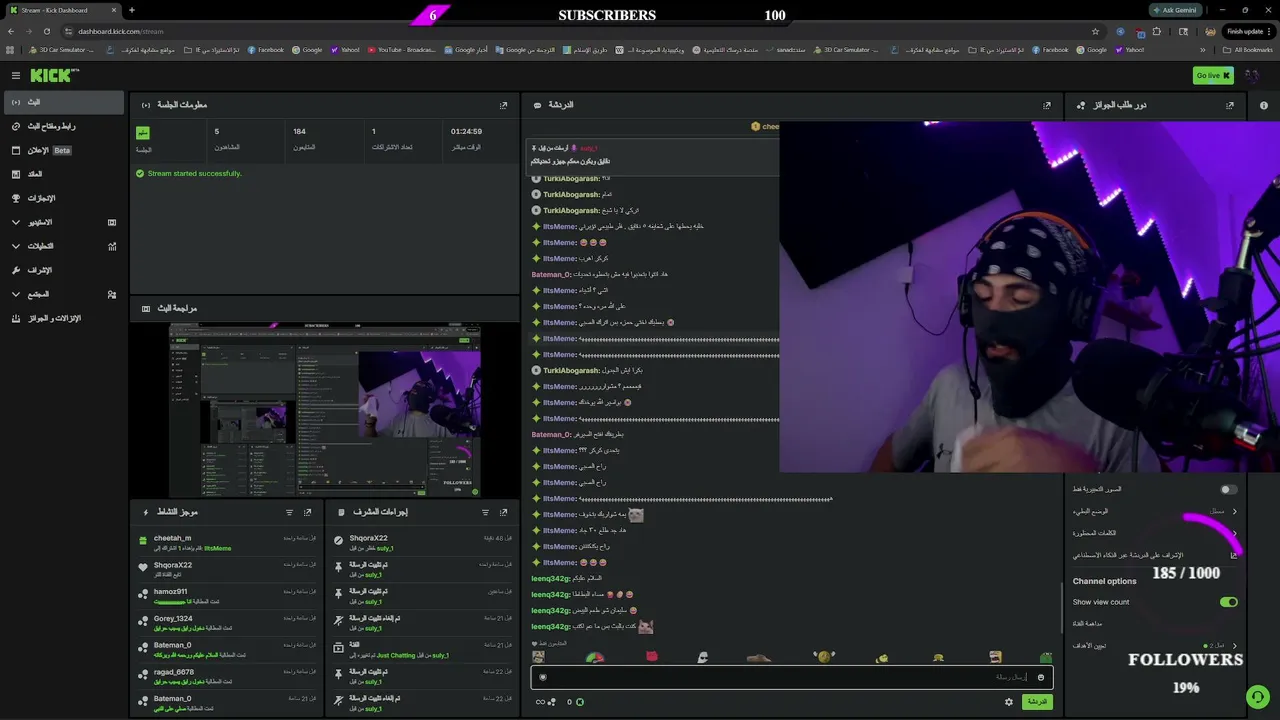Pop out the activity feed panel
1280x720 pixels.
tap(307, 512)
